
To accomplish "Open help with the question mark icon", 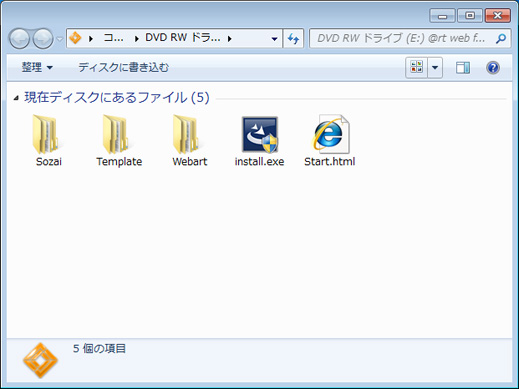I will (x=493, y=68).
